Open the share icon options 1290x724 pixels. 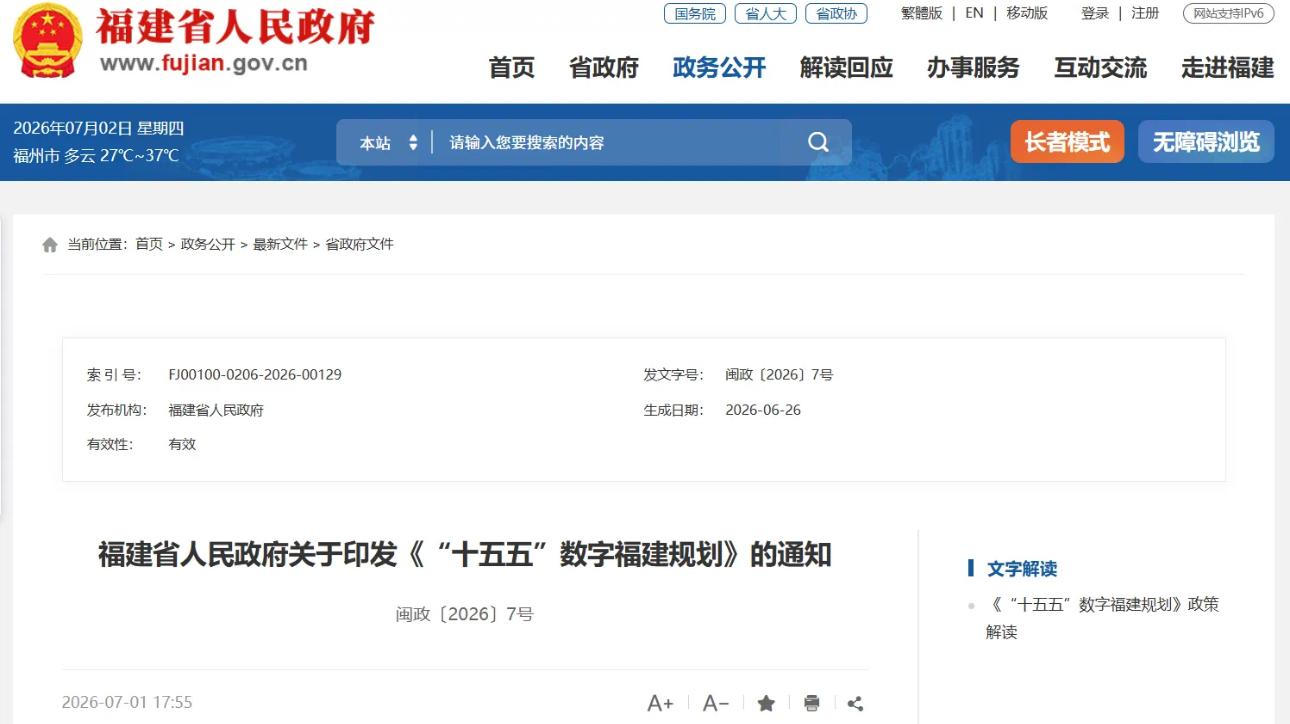pyautogui.click(x=855, y=703)
